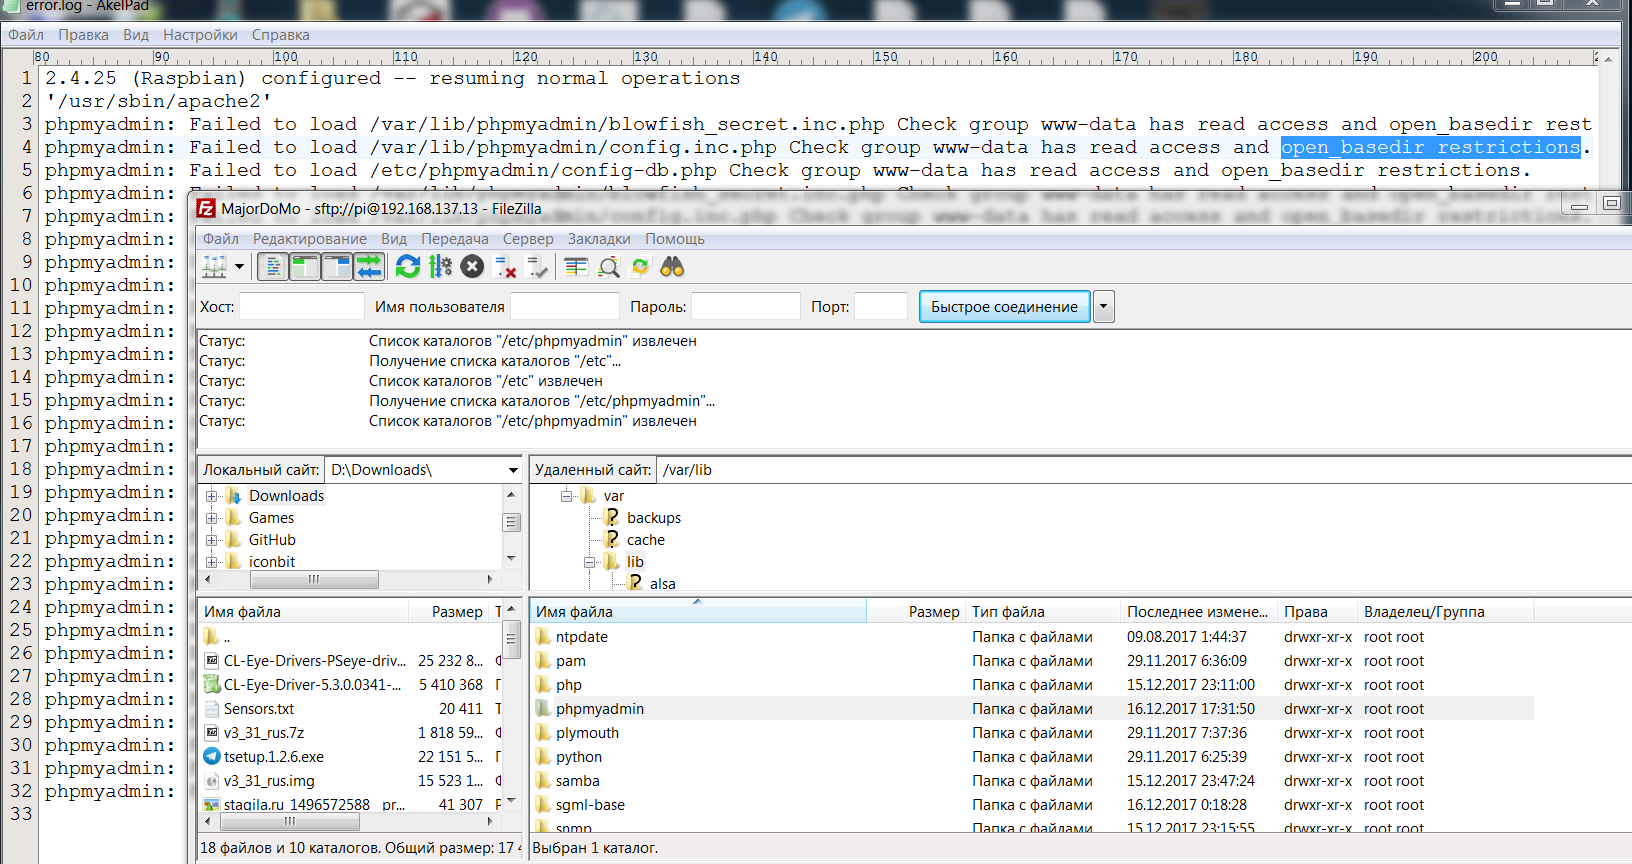
Task: Open the Настройки menu in AkelPad
Action: click(x=200, y=35)
